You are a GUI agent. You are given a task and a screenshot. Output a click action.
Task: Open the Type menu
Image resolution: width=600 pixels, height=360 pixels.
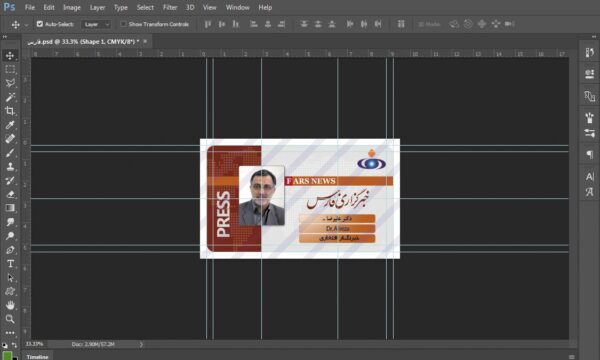click(x=121, y=7)
